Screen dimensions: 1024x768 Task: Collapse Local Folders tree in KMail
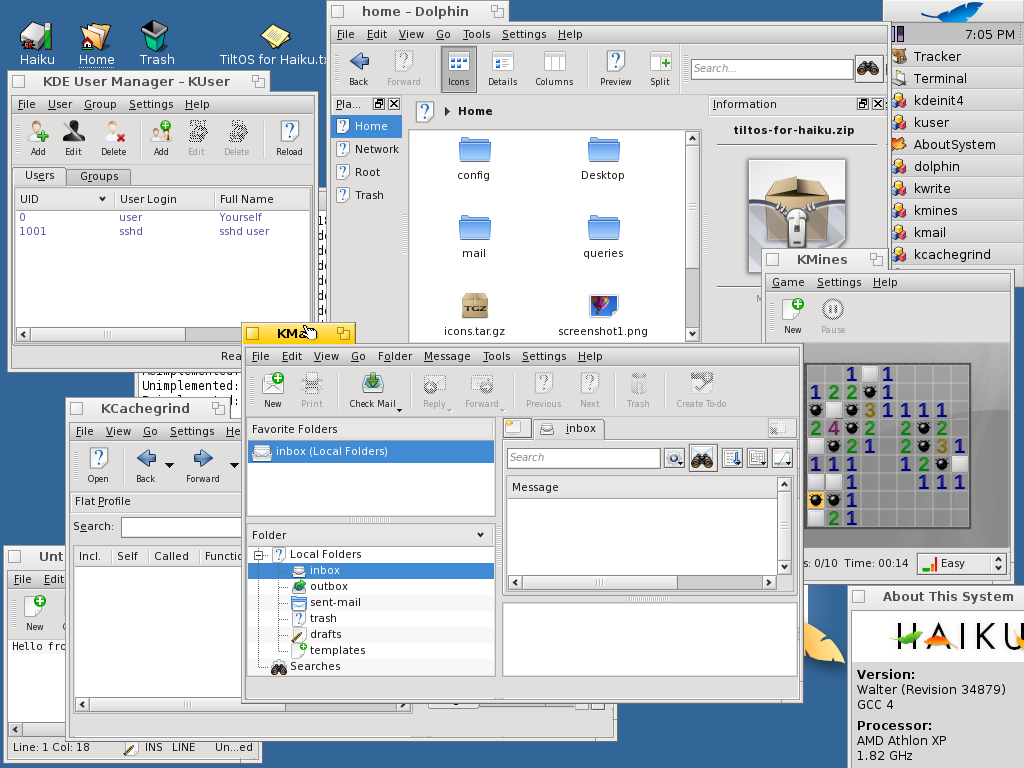[259, 555]
